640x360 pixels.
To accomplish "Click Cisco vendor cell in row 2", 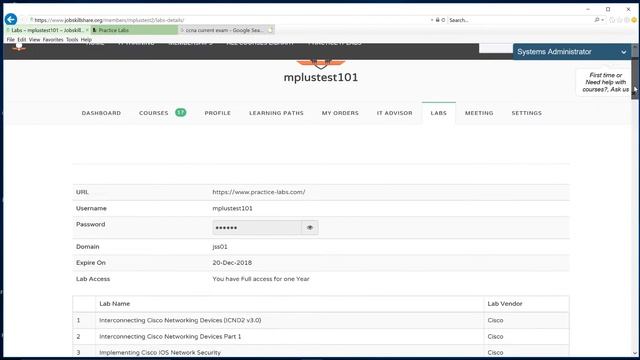I will (x=495, y=337).
